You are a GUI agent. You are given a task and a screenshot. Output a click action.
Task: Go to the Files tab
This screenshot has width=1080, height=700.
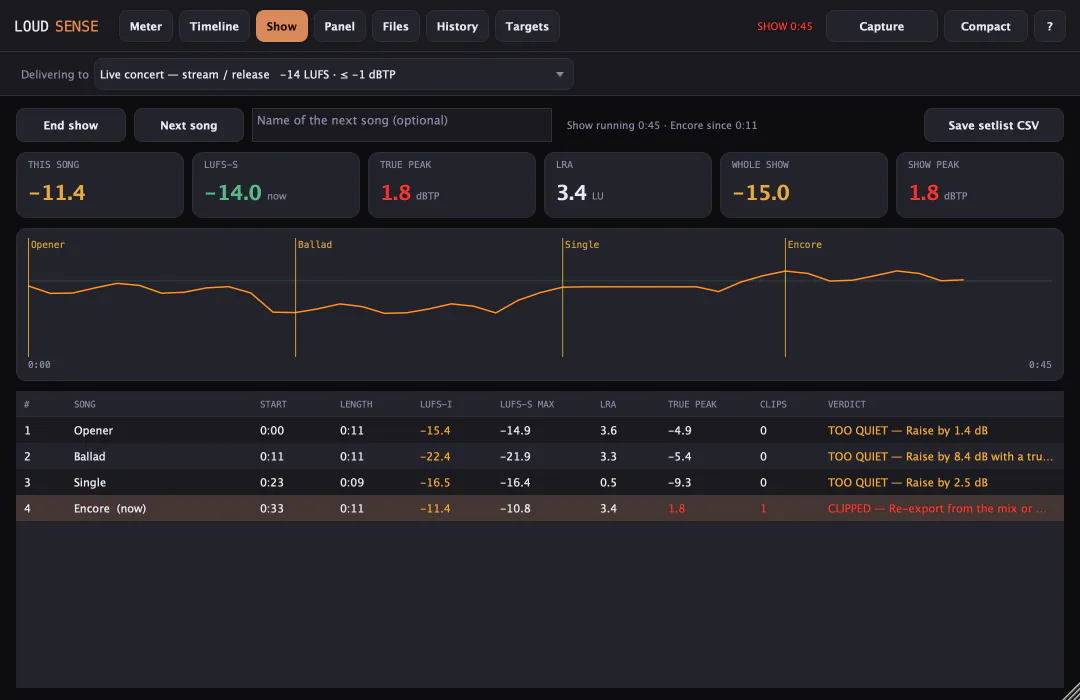pos(395,26)
